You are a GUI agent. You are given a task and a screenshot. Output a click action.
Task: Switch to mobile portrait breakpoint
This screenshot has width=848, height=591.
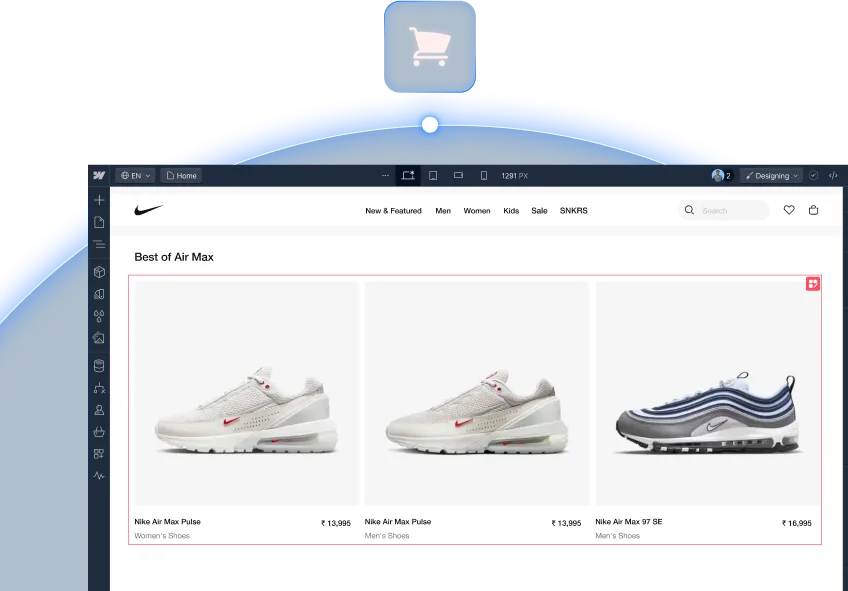tap(483, 176)
